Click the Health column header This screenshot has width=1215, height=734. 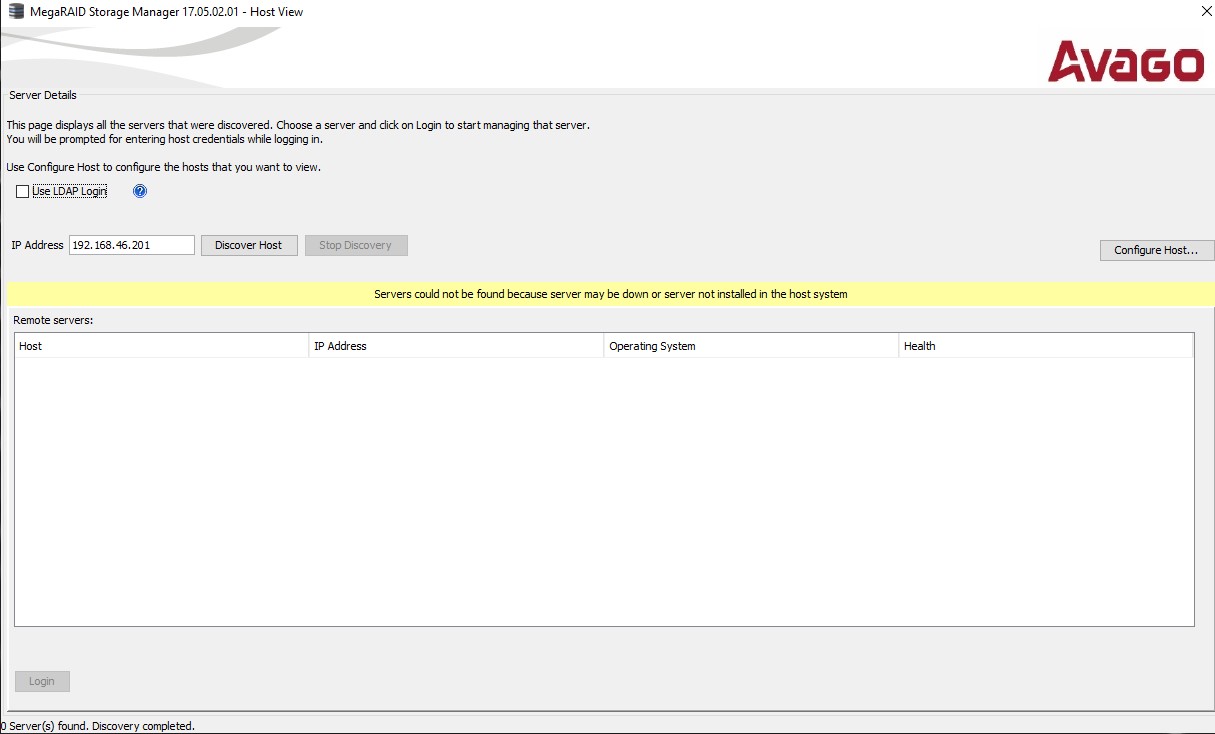(x=1046, y=346)
